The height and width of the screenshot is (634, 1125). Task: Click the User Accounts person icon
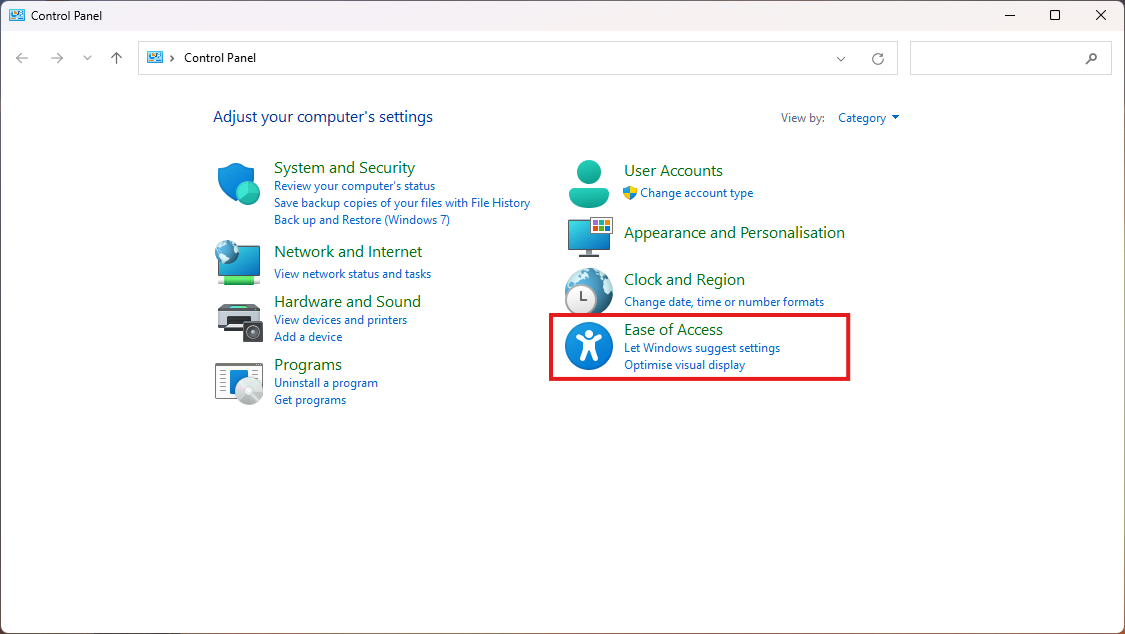[x=589, y=182]
